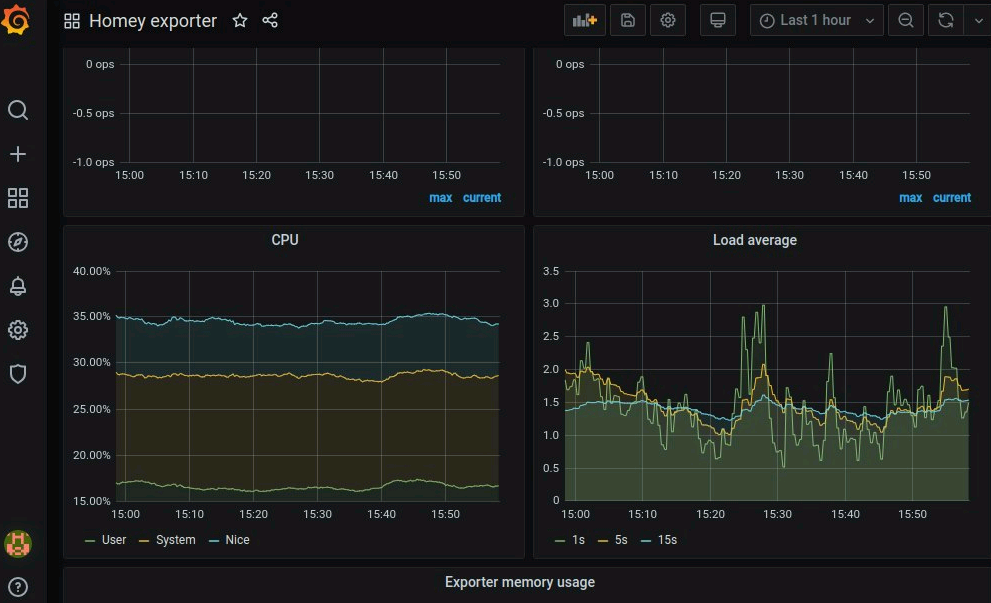Cycle view mode with monitor icon
The image size is (991, 603).
[717, 20]
